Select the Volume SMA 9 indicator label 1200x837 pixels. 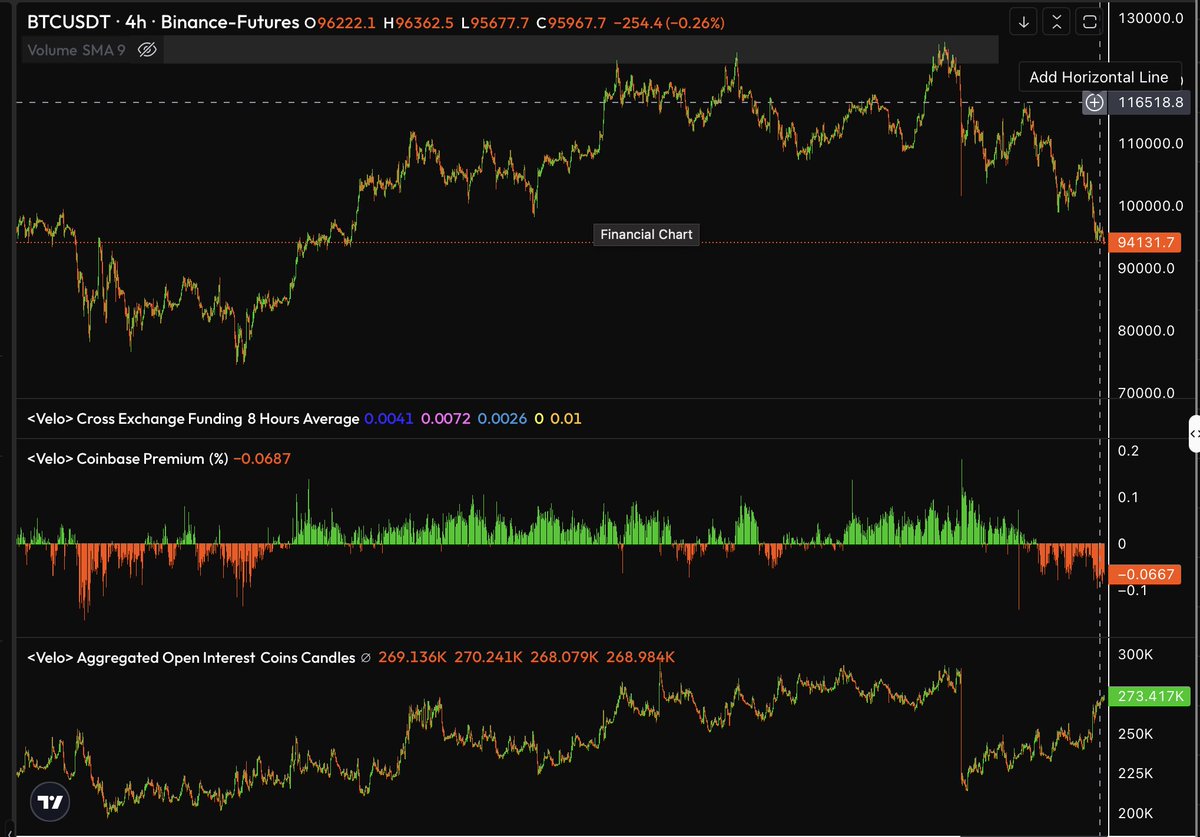coord(76,49)
